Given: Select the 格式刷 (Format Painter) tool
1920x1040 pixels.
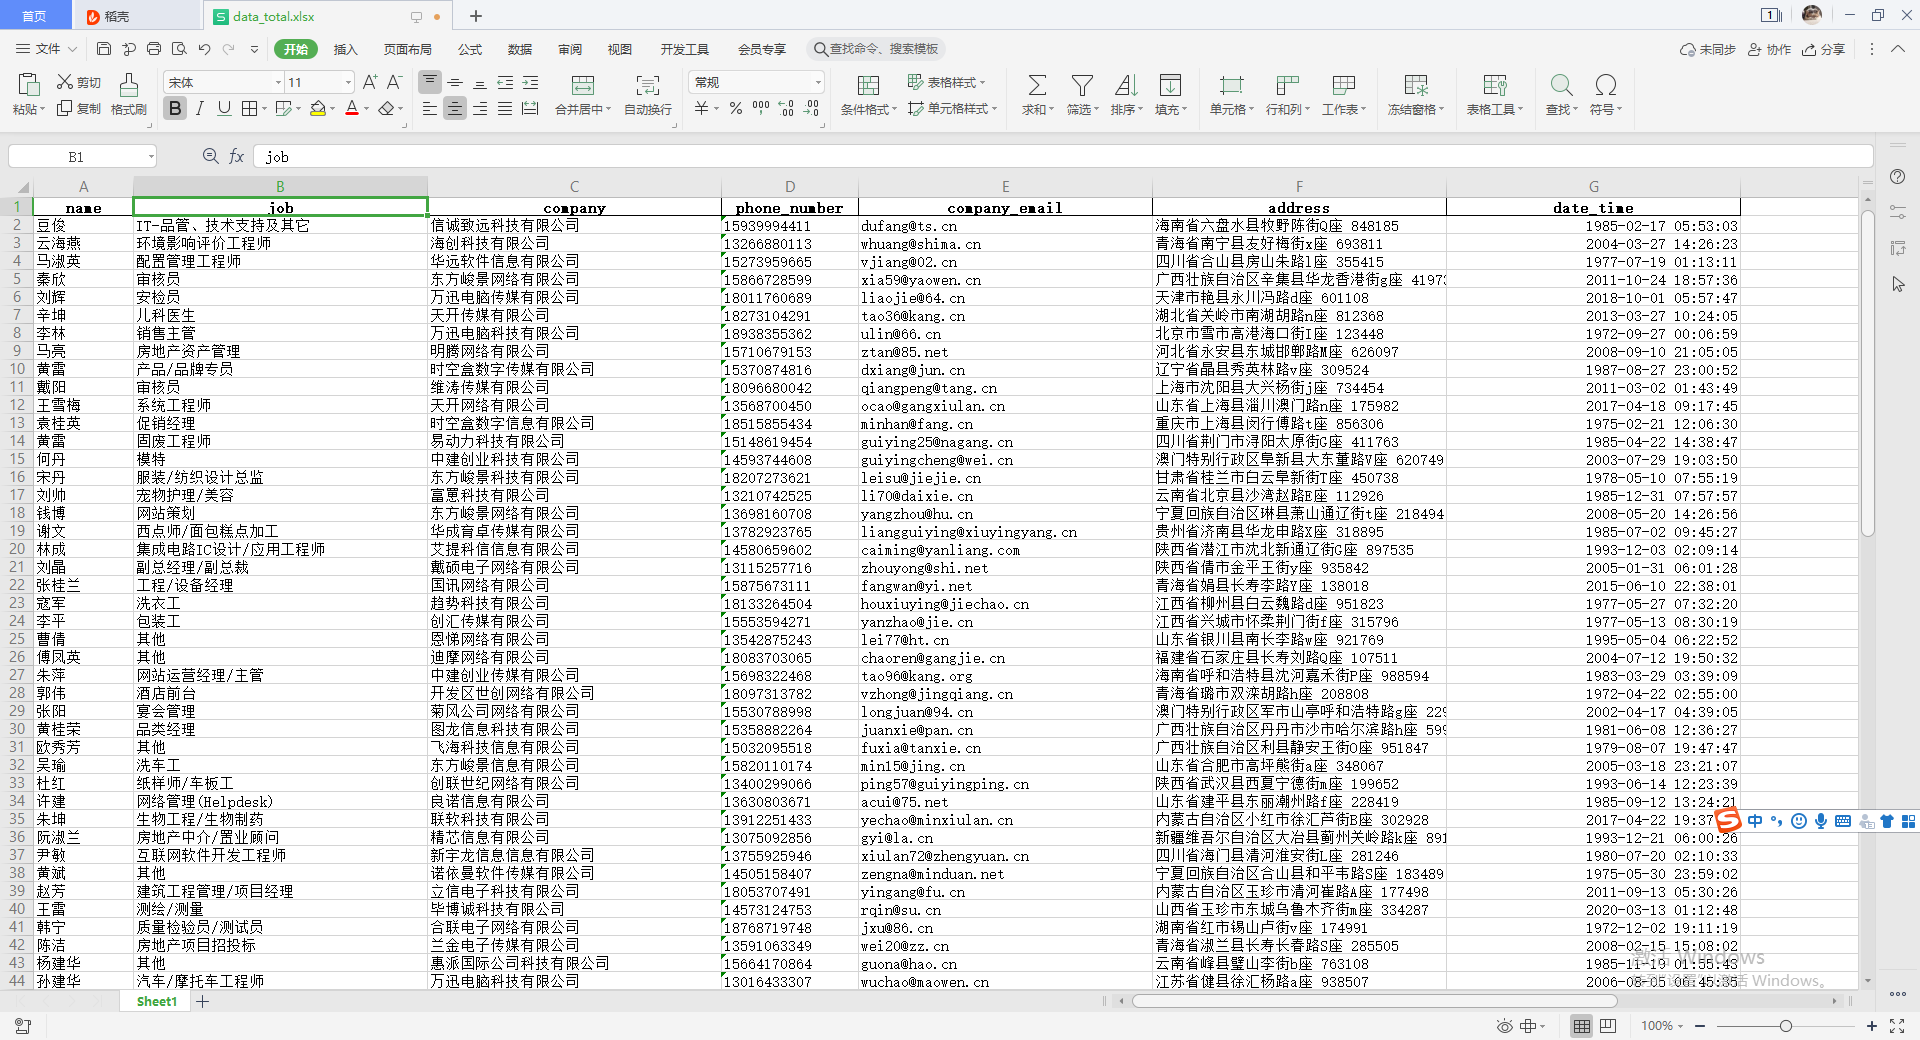Looking at the screenshot, I should point(128,95).
